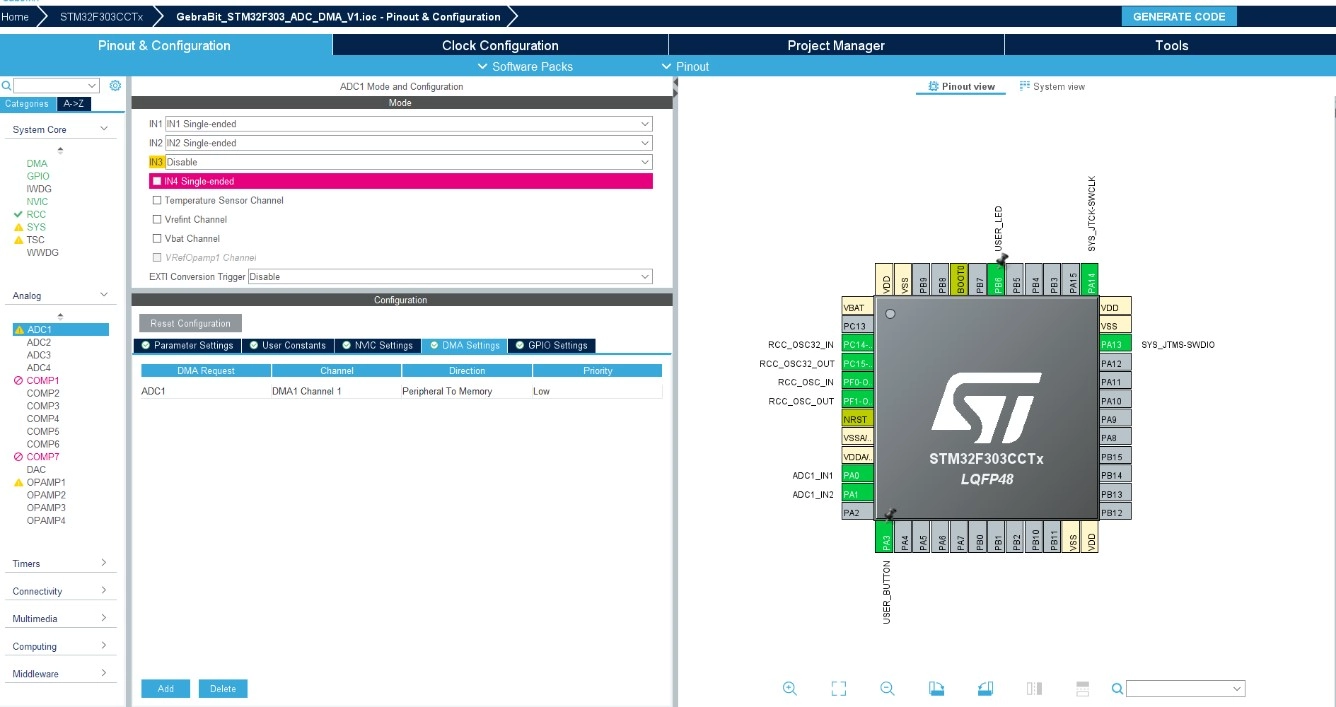Viewport: 1336px width, 707px height.
Task: Show the A->Z peripheral list
Action: (x=73, y=104)
